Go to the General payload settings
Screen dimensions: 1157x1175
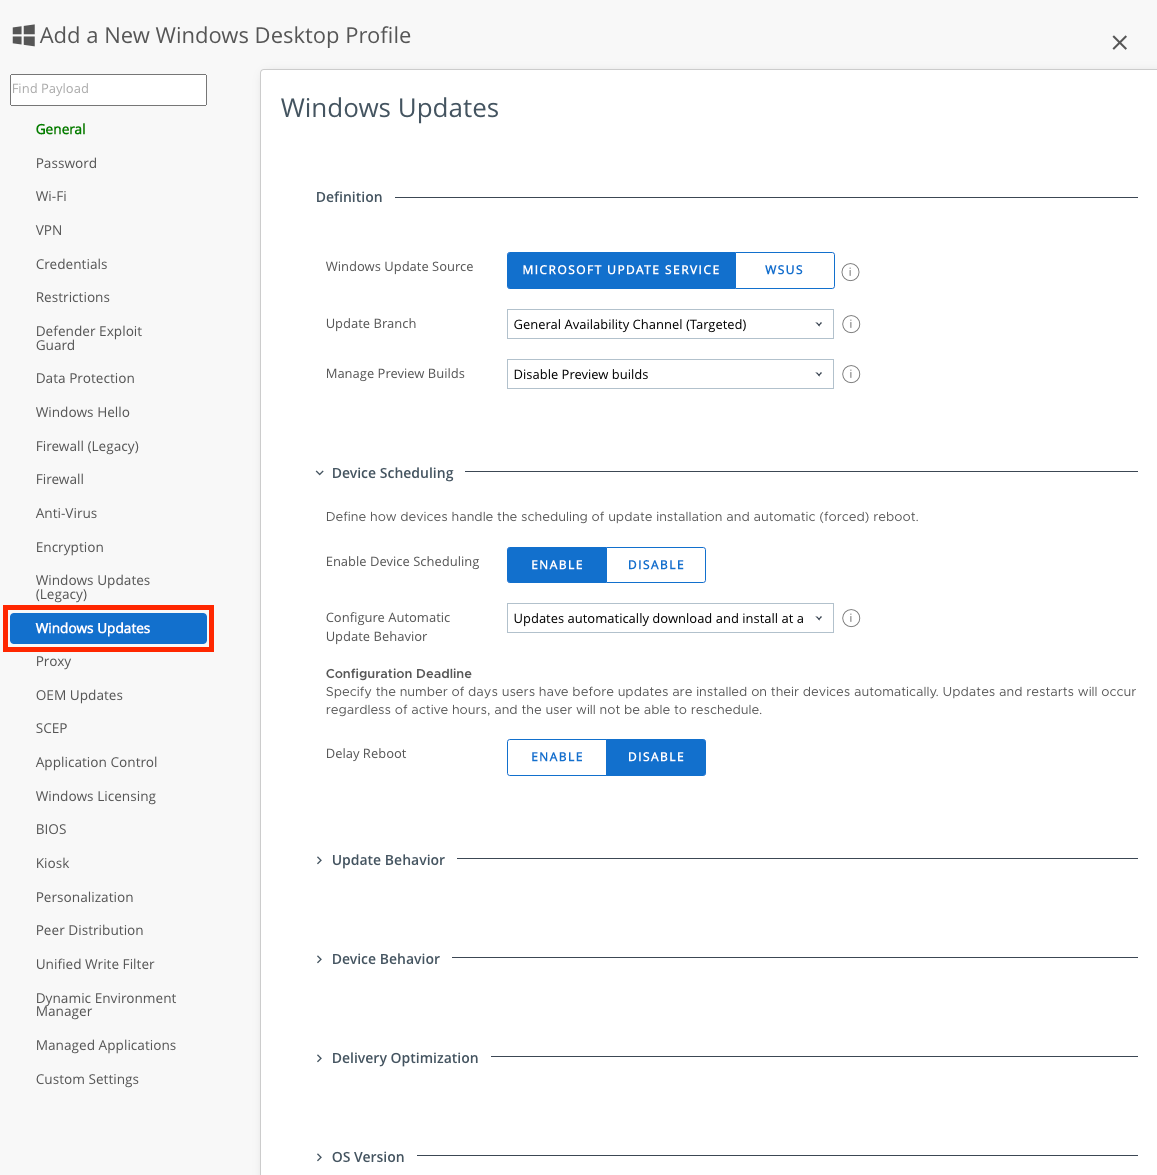pyautogui.click(x=61, y=129)
